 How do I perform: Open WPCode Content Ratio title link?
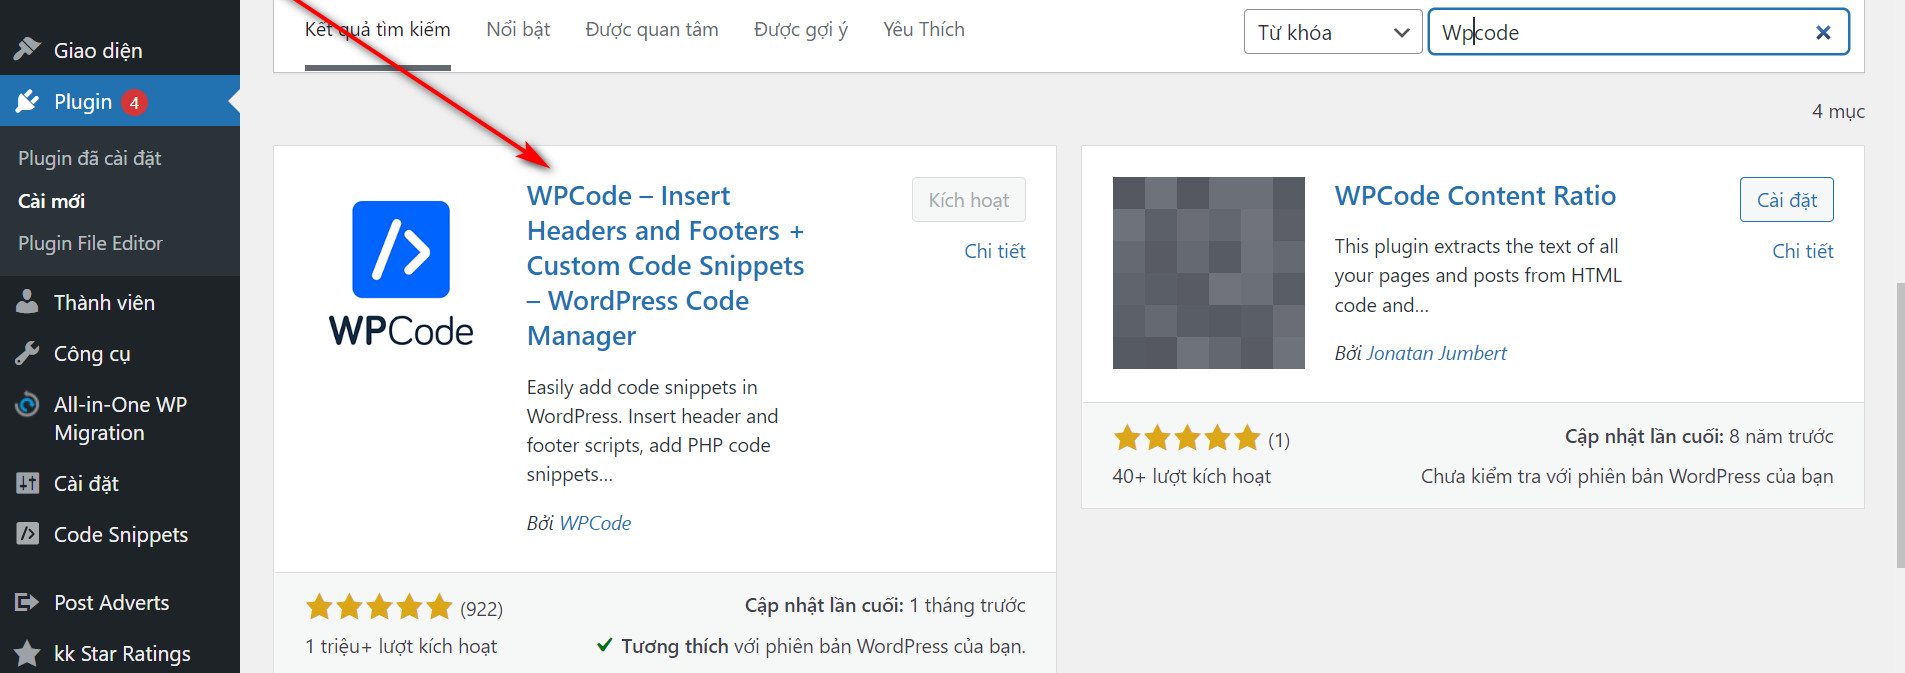(x=1475, y=195)
